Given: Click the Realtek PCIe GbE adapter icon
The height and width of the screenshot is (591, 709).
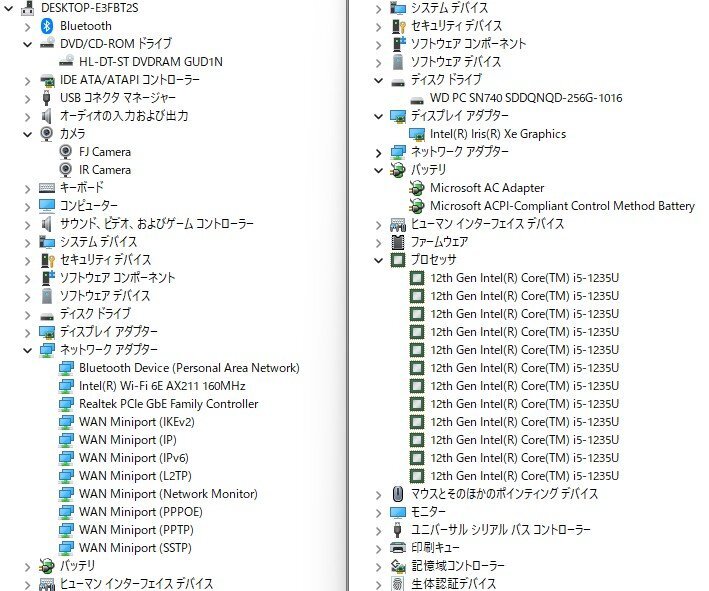Looking at the screenshot, I should (66, 404).
